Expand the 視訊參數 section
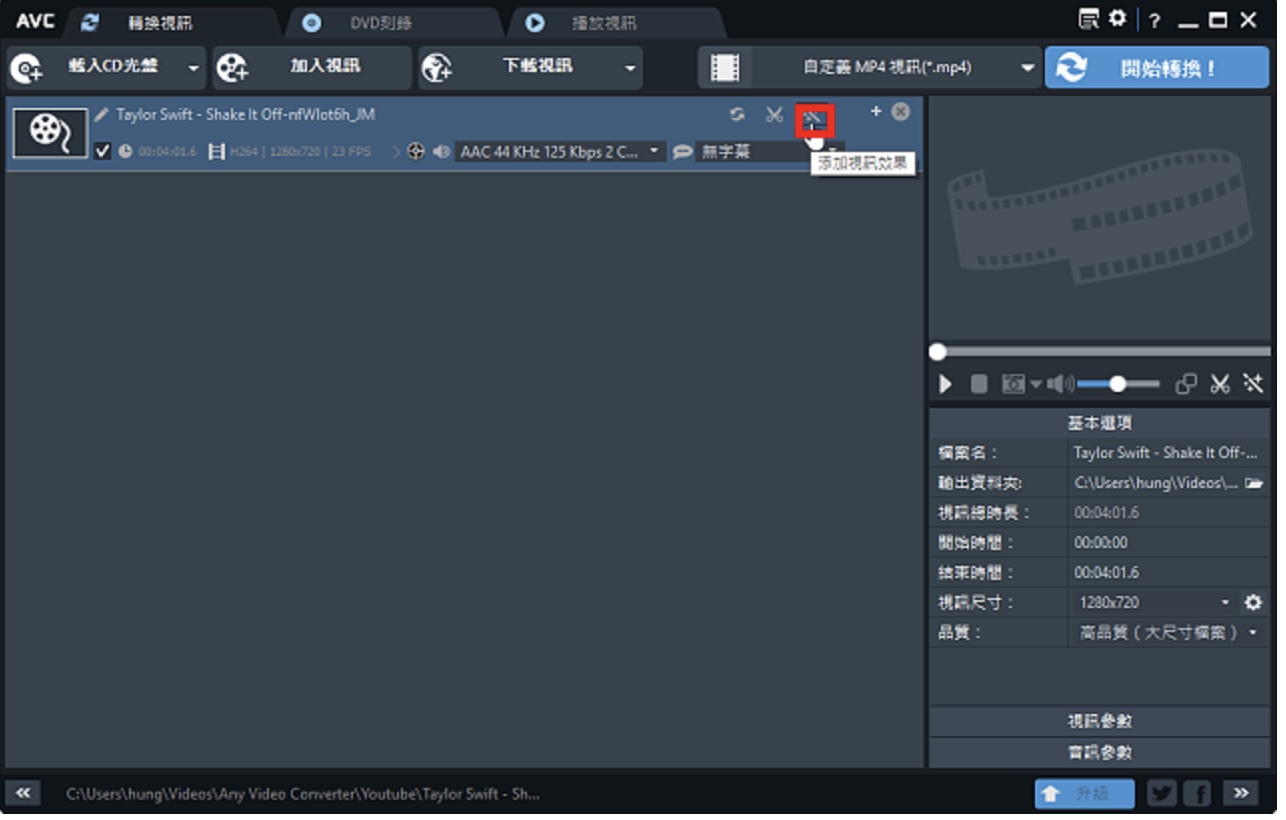Viewport: 1286px width, 820px height. (1100, 722)
